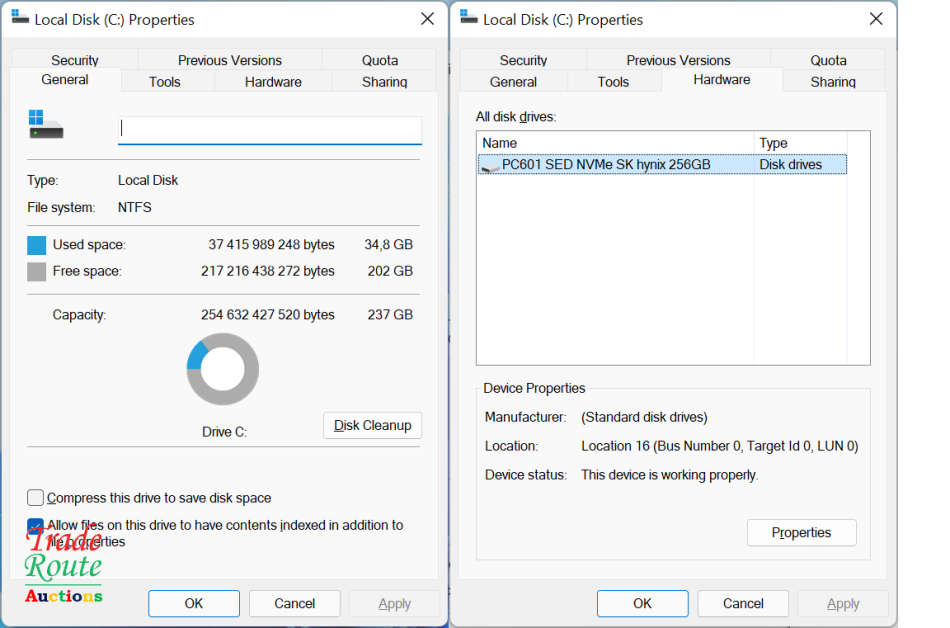The image size is (950, 628).
Task: Click the drive label text field
Action: coord(270,130)
